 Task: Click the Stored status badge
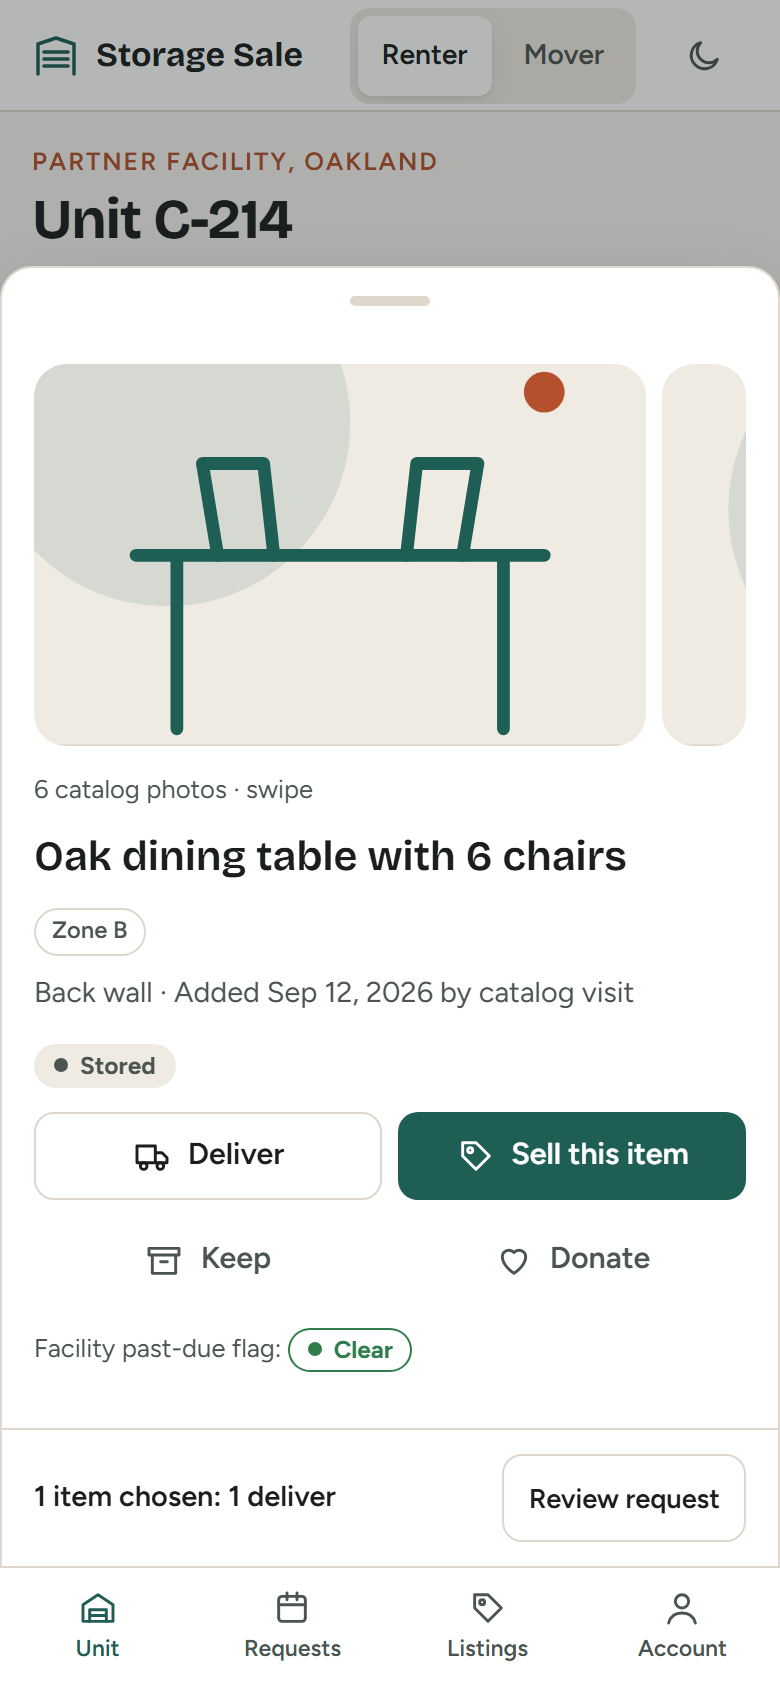pos(105,1066)
